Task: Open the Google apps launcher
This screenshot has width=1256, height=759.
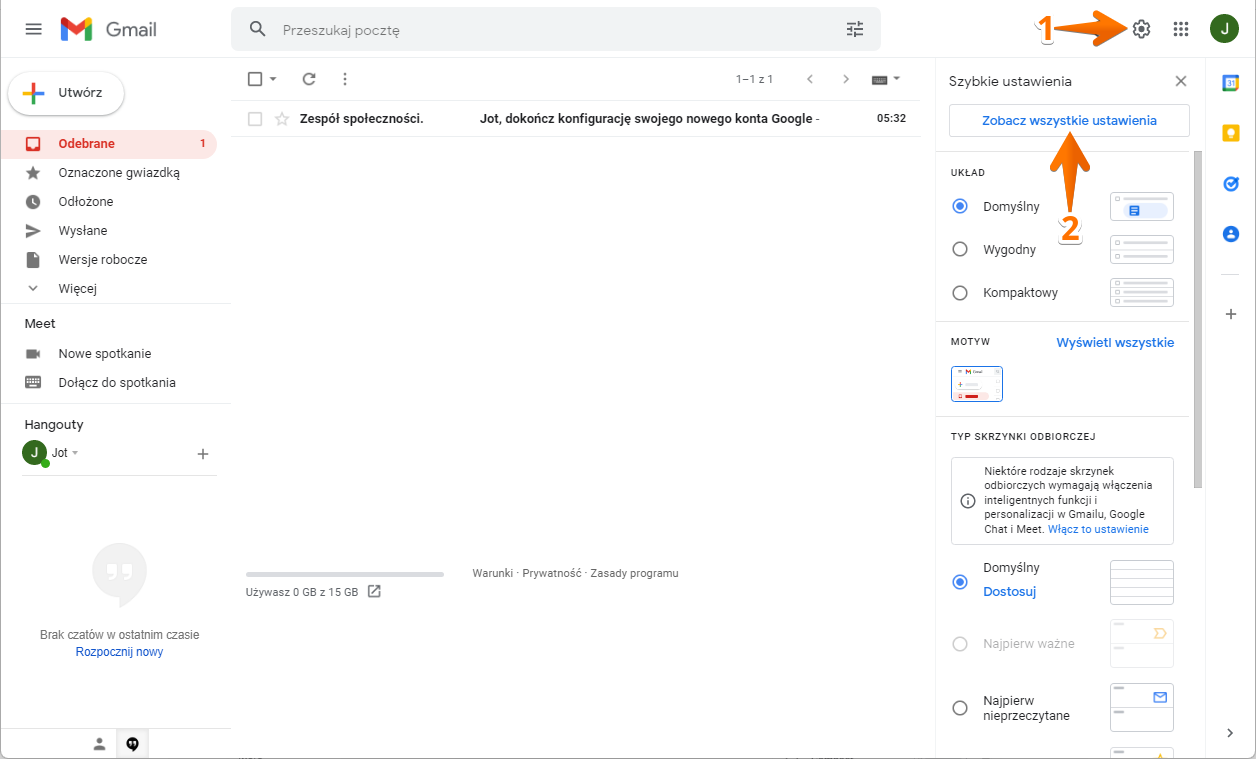Action: coord(1180,28)
